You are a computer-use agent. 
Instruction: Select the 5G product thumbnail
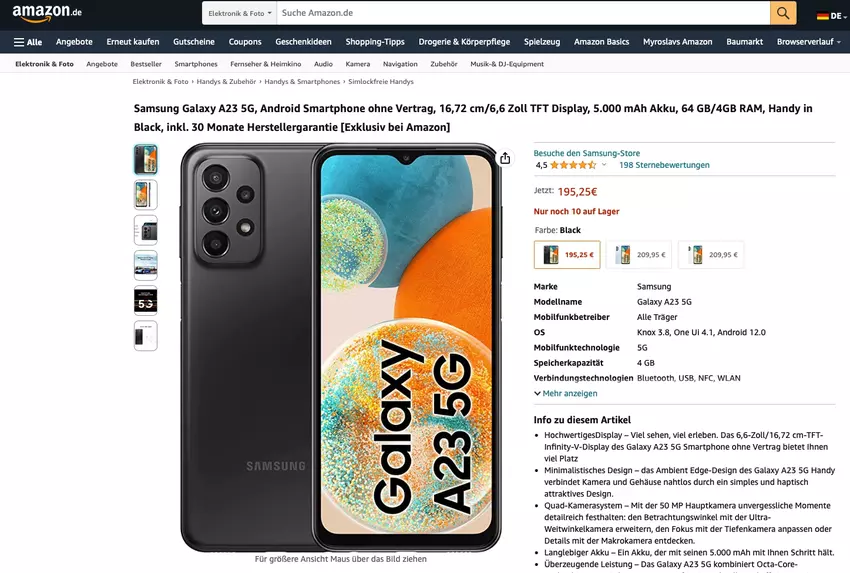145,301
